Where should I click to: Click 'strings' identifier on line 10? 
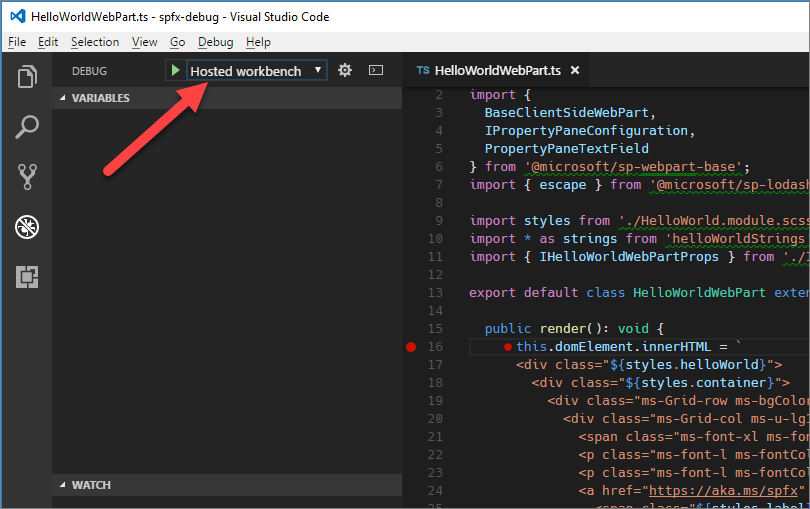click(x=590, y=239)
